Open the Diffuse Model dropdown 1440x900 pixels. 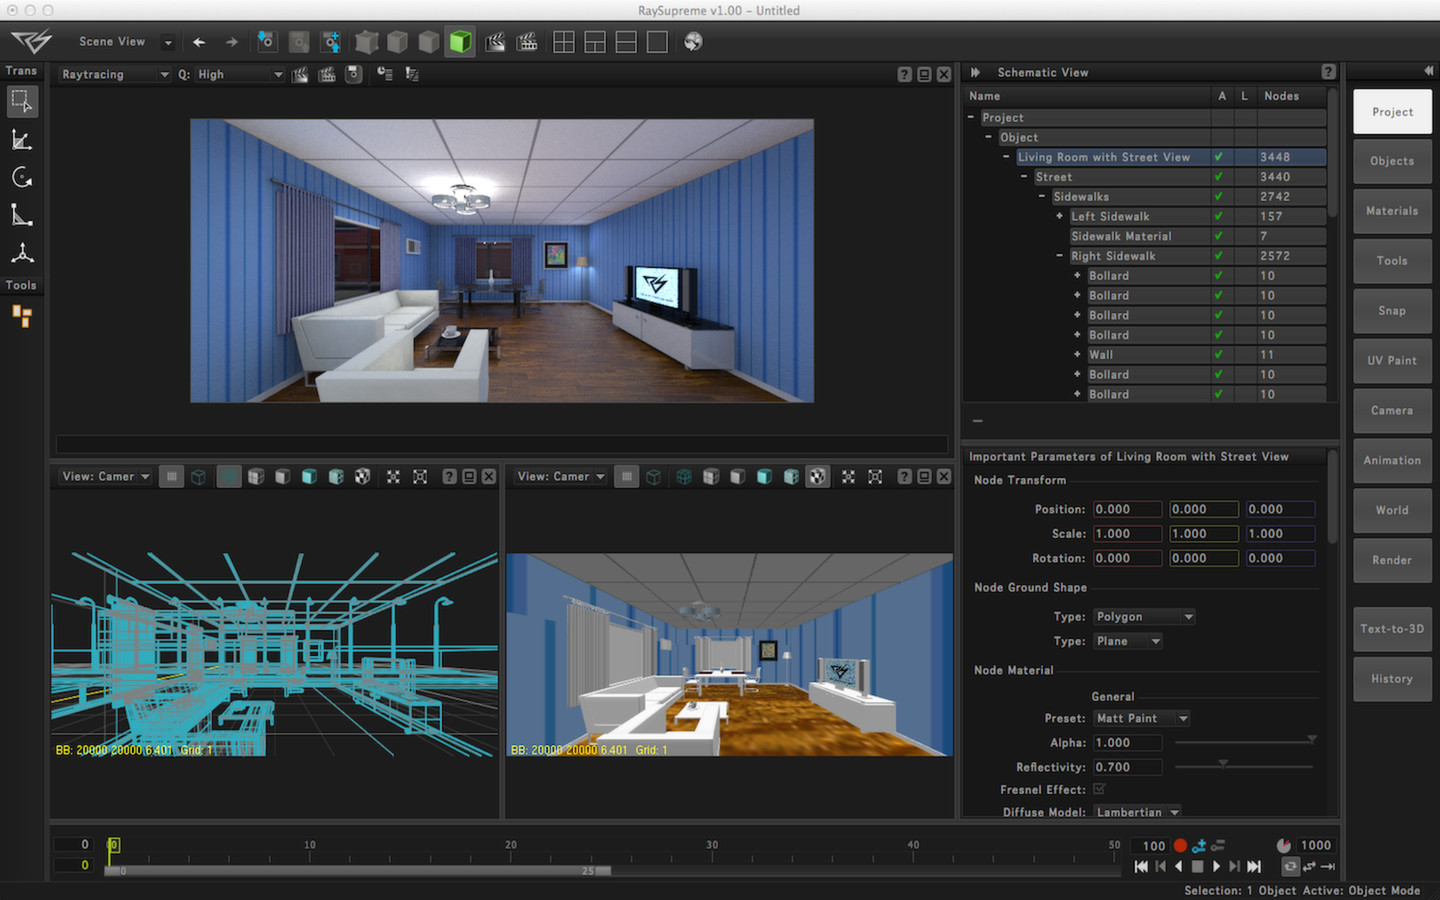(1137, 812)
